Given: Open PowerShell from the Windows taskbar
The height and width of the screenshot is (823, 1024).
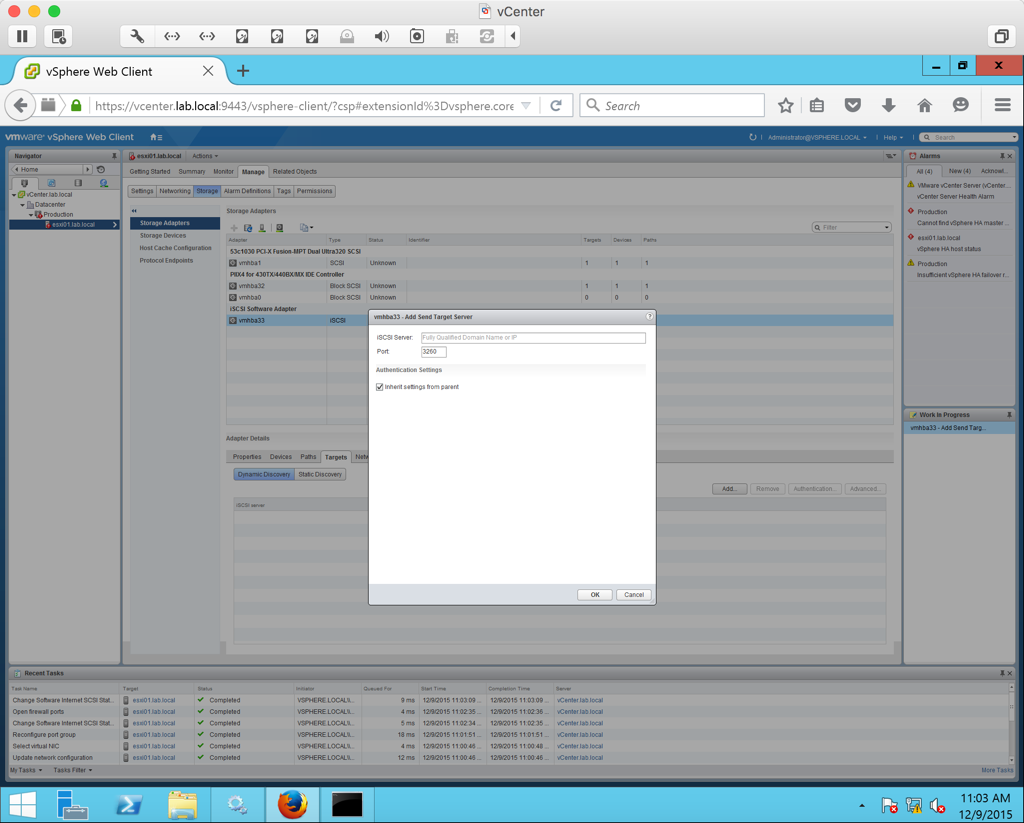Looking at the screenshot, I should (x=128, y=804).
